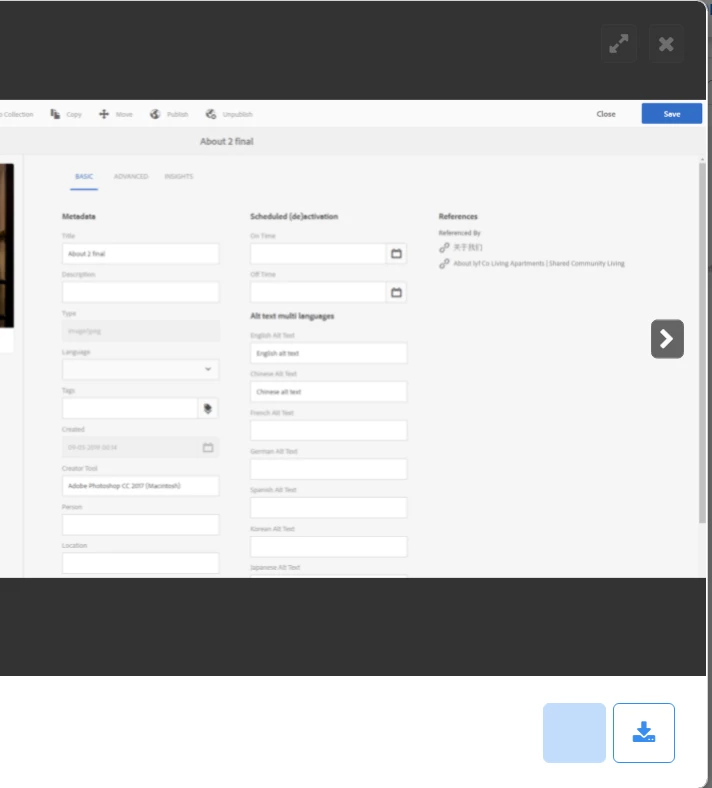Click the French Alt Text field
The image size is (712, 788).
point(329,431)
